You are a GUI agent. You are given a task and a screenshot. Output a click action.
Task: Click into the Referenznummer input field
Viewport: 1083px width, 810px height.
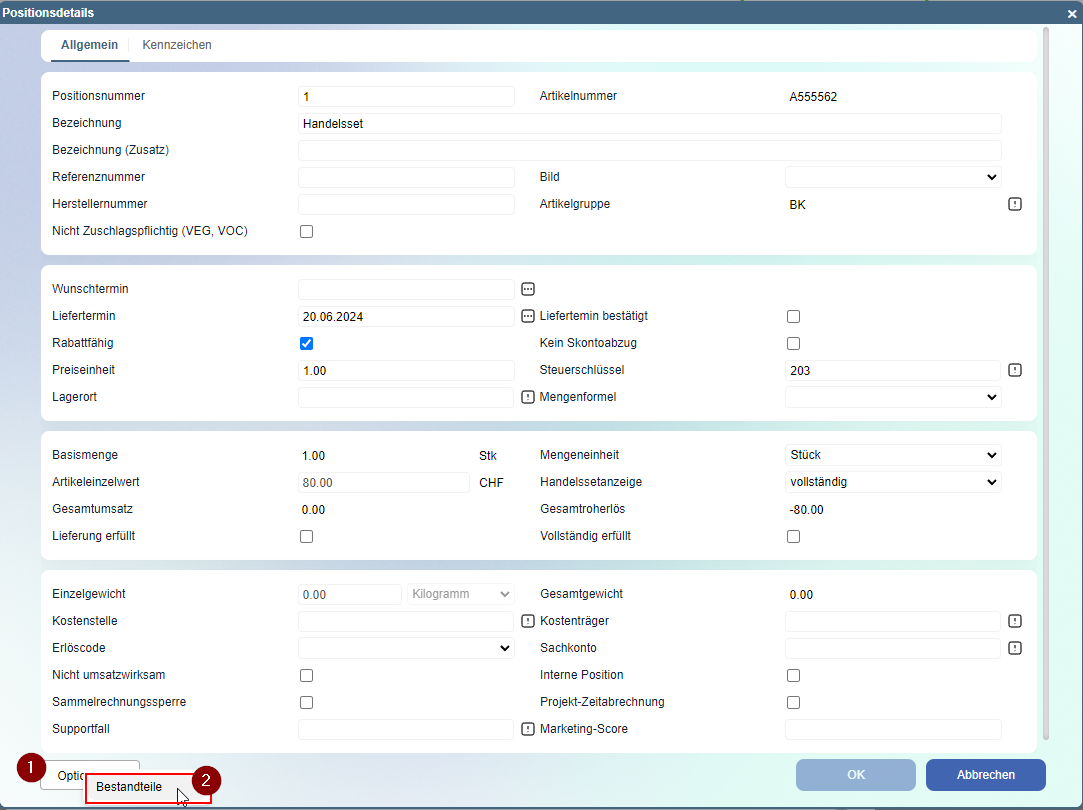[406, 177]
